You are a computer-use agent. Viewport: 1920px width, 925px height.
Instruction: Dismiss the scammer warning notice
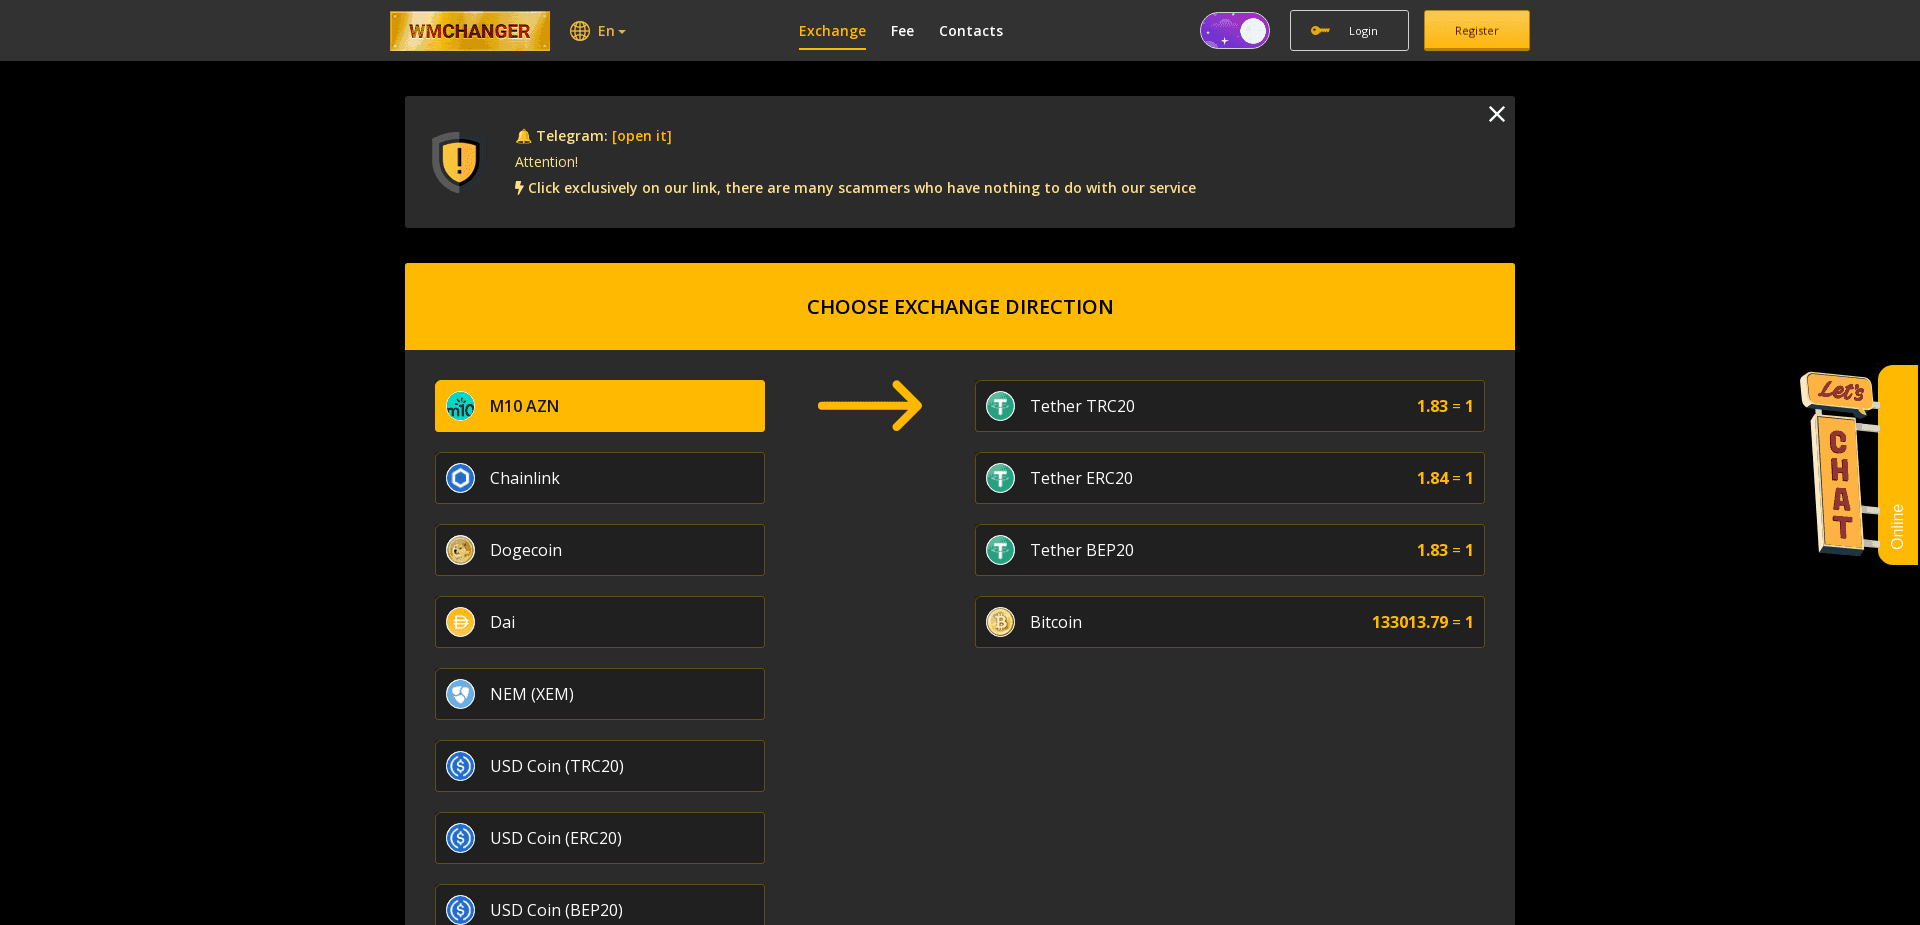(1496, 114)
